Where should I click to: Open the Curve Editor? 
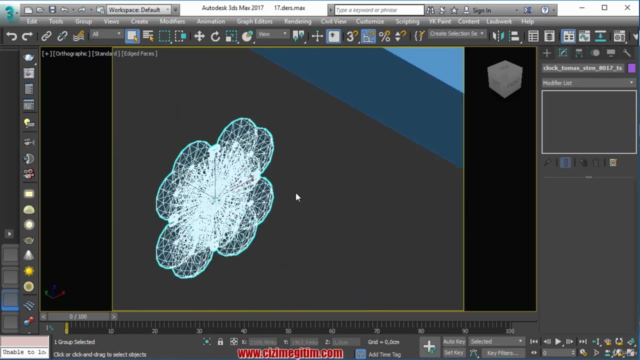pyautogui.click(x=584, y=36)
